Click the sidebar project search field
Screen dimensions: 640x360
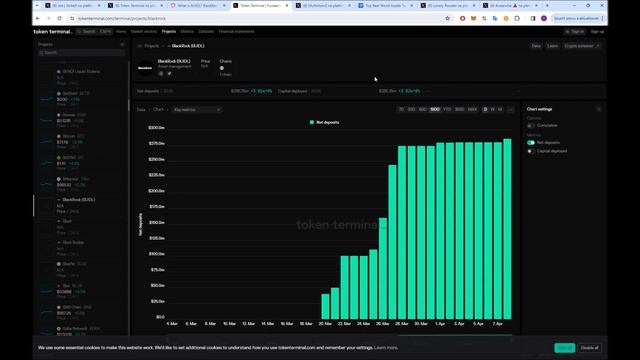[81, 53]
